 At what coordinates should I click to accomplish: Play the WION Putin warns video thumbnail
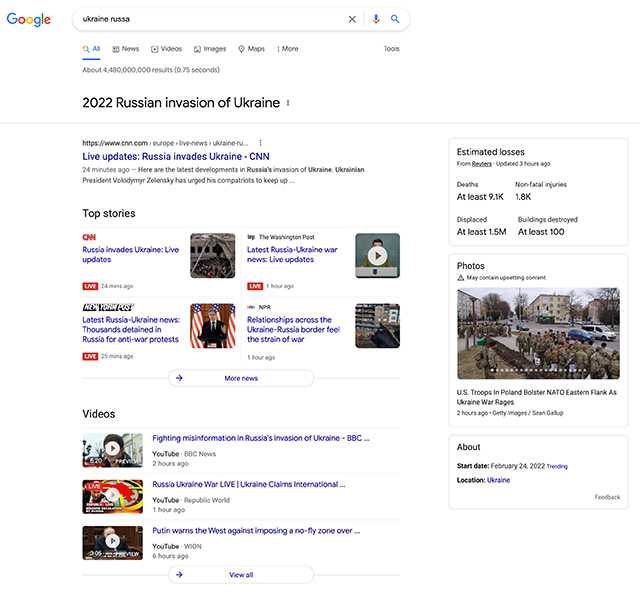point(113,543)
